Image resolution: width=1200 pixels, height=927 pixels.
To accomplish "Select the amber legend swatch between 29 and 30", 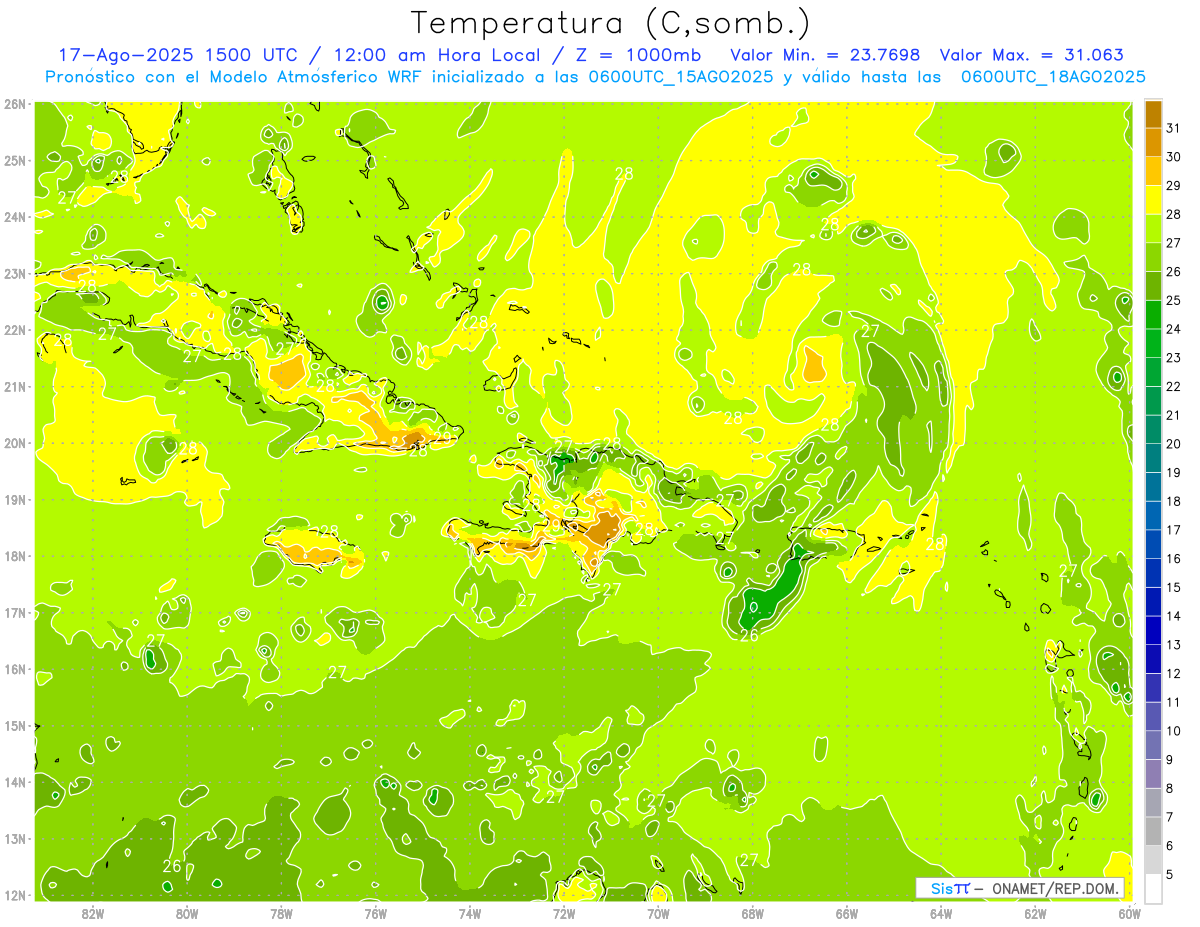I will [x=1153, y=171].
